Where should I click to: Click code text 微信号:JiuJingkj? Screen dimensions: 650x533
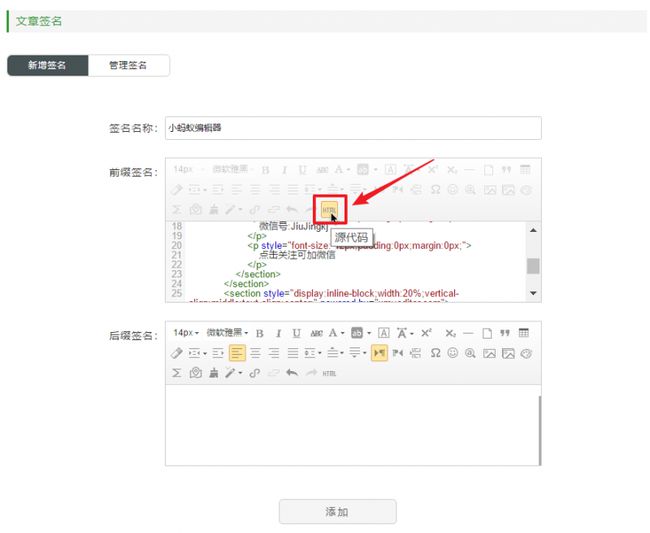[x=293, y=226]
